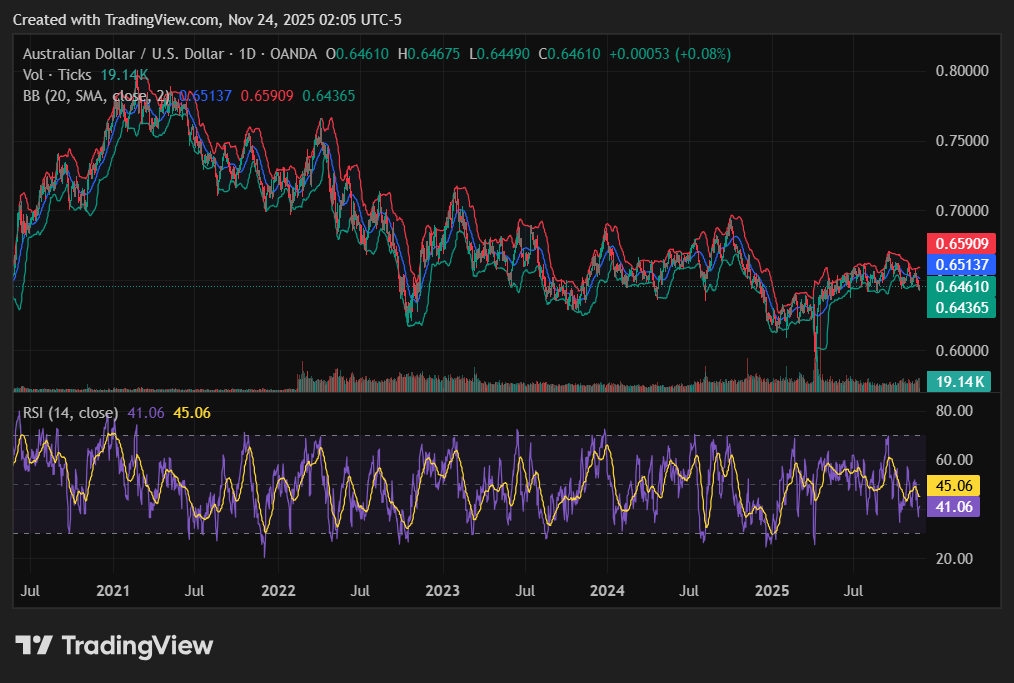Image resolution: width=1014 pixels, height=683 pixels.
Task: Click the 0.64610 current price tag
Action: (x=960, y=287)
